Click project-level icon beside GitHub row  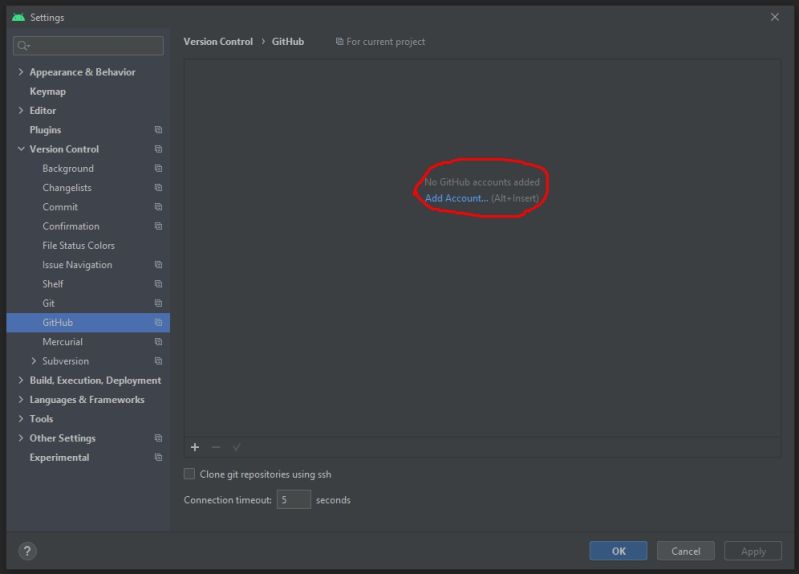[158, 323]
